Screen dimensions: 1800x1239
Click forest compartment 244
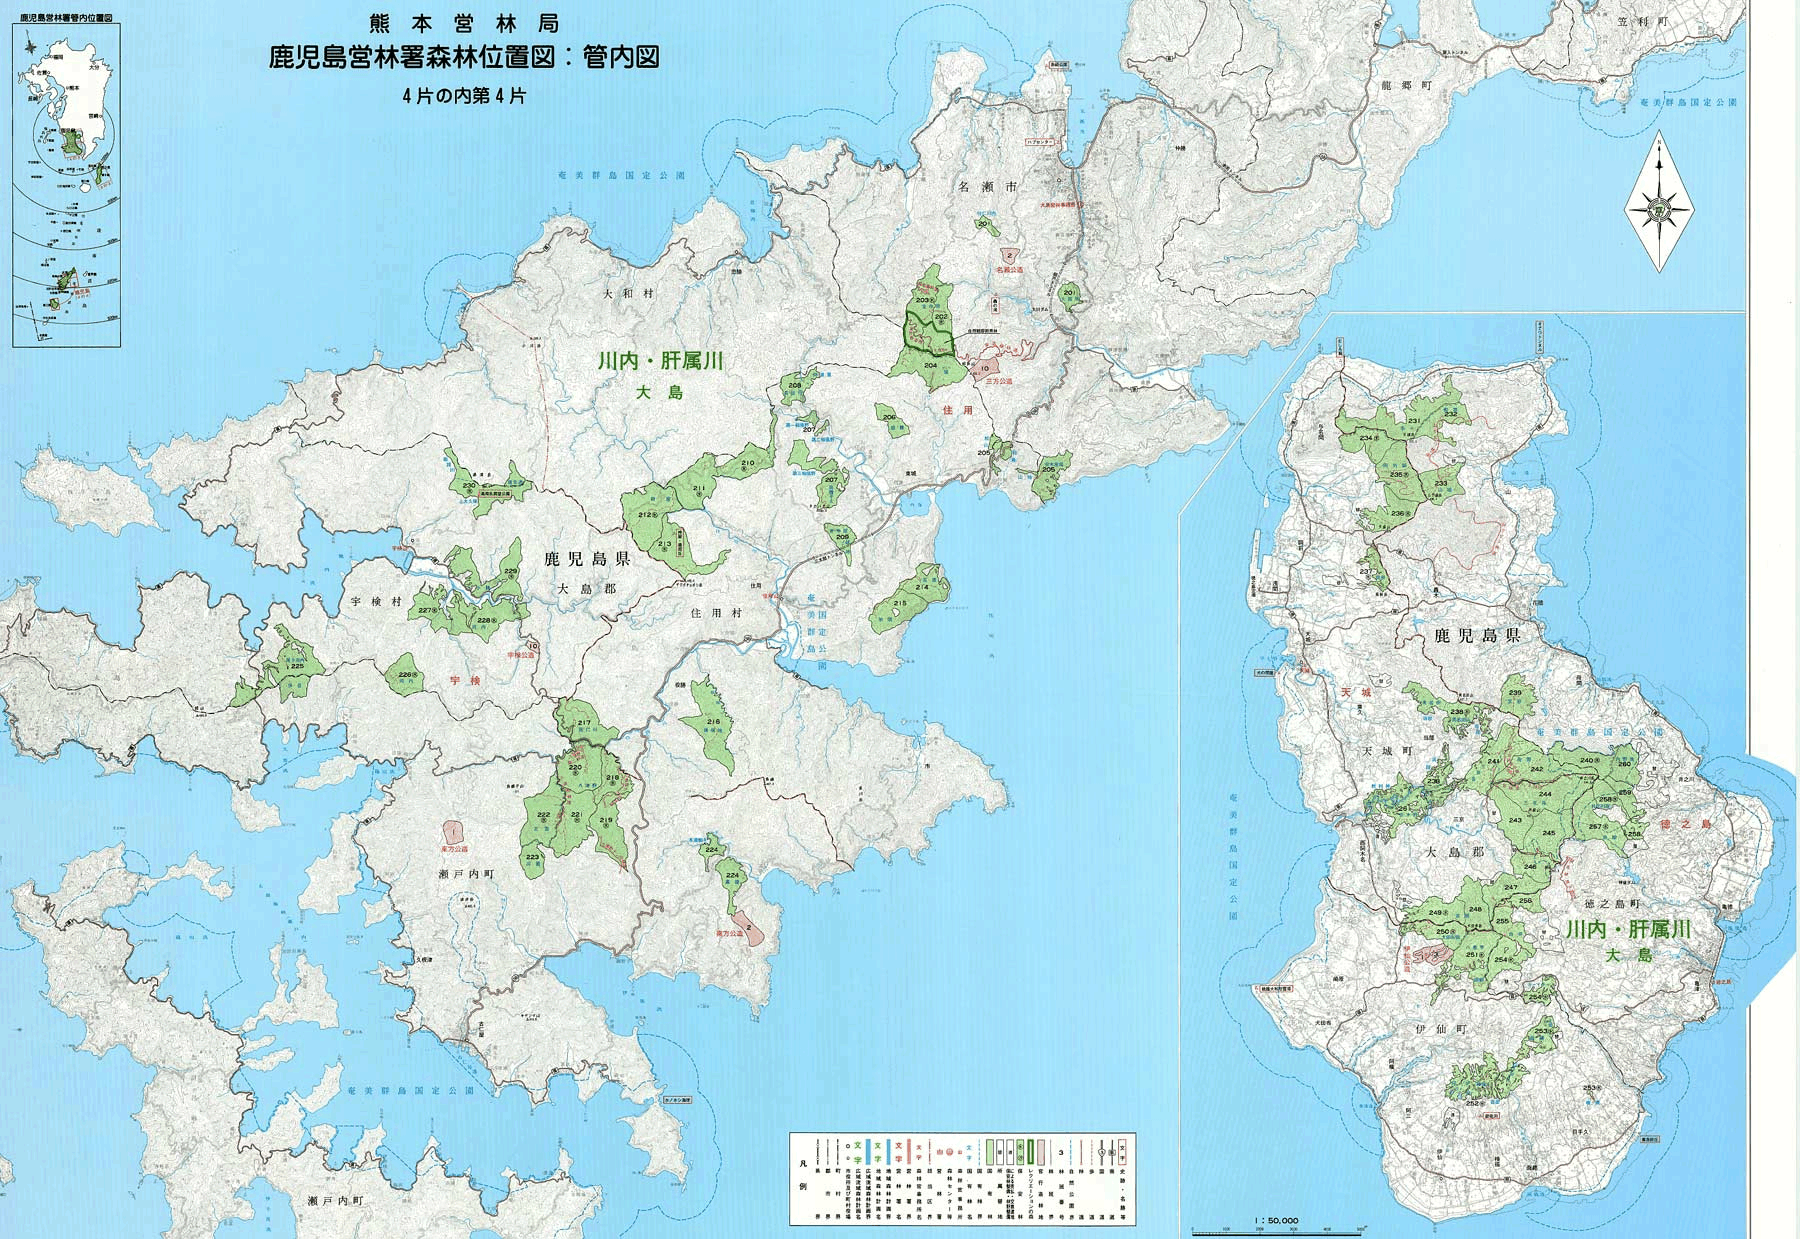pyautogui.click(x=1545, y=794)
